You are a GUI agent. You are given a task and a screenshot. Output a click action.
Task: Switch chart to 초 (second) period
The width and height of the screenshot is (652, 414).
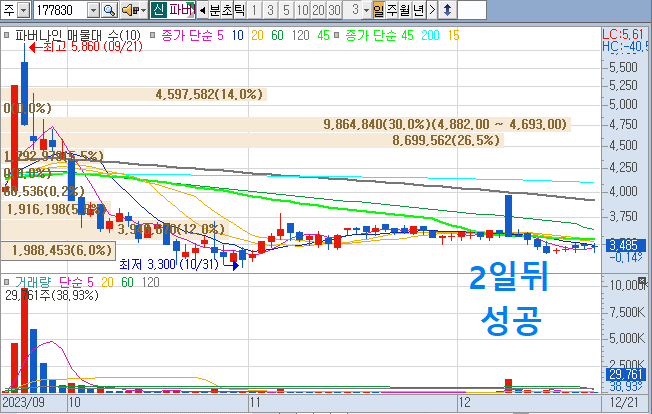[x=227, y=10]
